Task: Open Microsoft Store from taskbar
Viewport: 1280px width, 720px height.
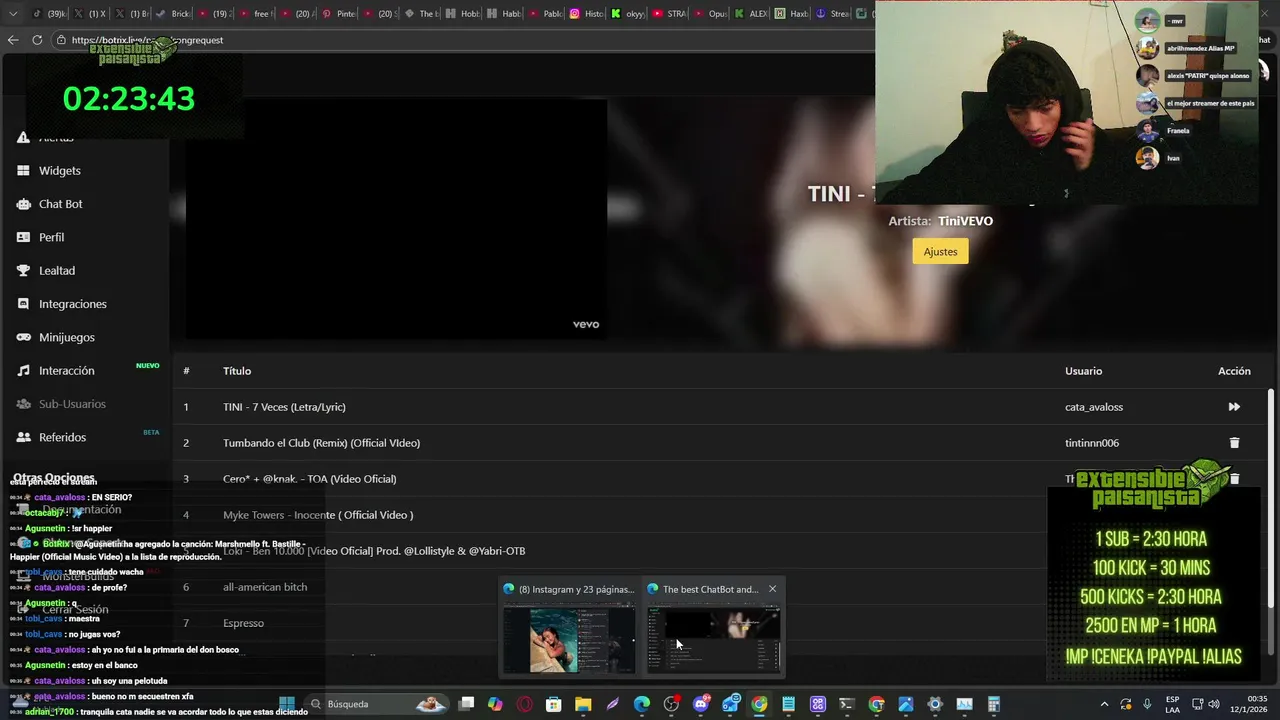Action: coord(554,704)
